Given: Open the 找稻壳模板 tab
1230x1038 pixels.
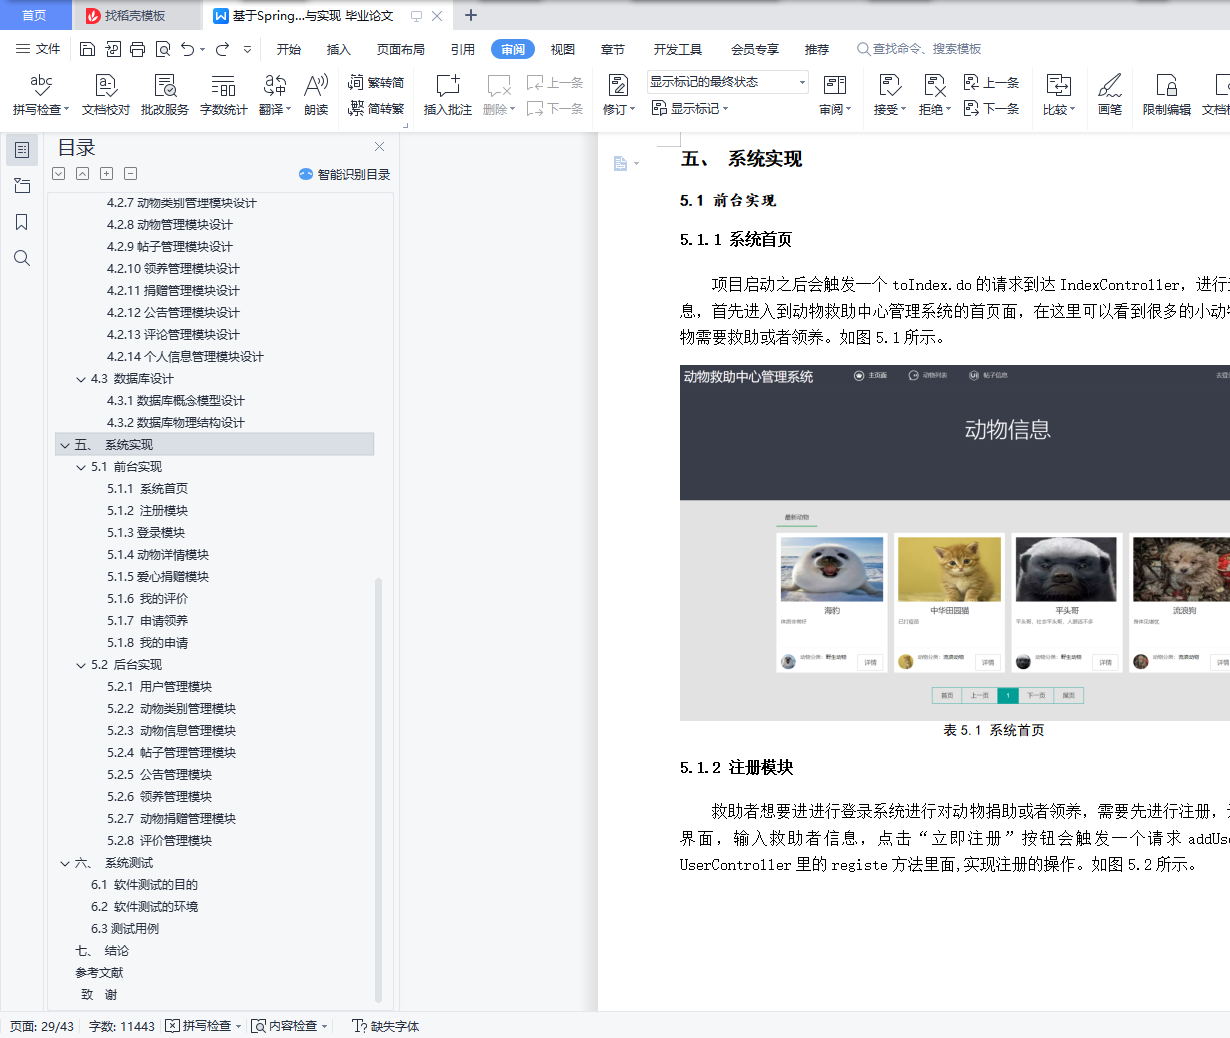Looking at the screenshot, I should (135, 15).
